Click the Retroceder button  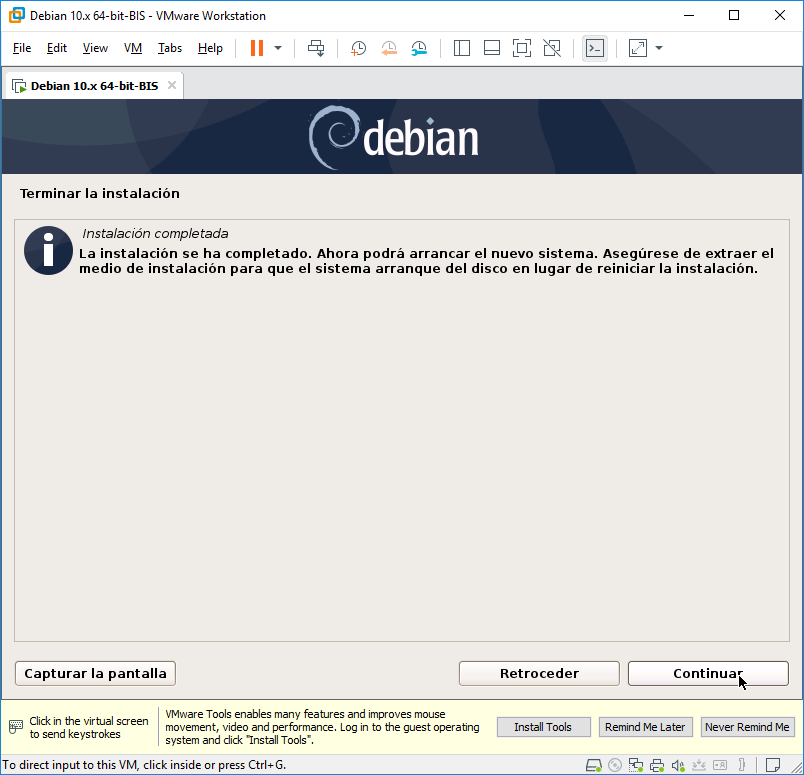click(x=539, y=673)
